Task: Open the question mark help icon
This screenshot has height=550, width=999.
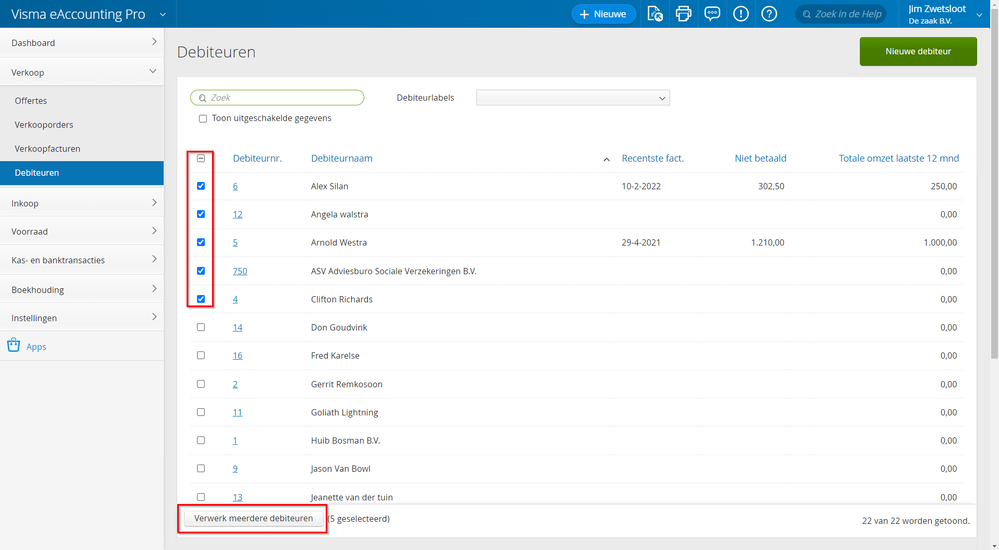Action: [769, 14]
